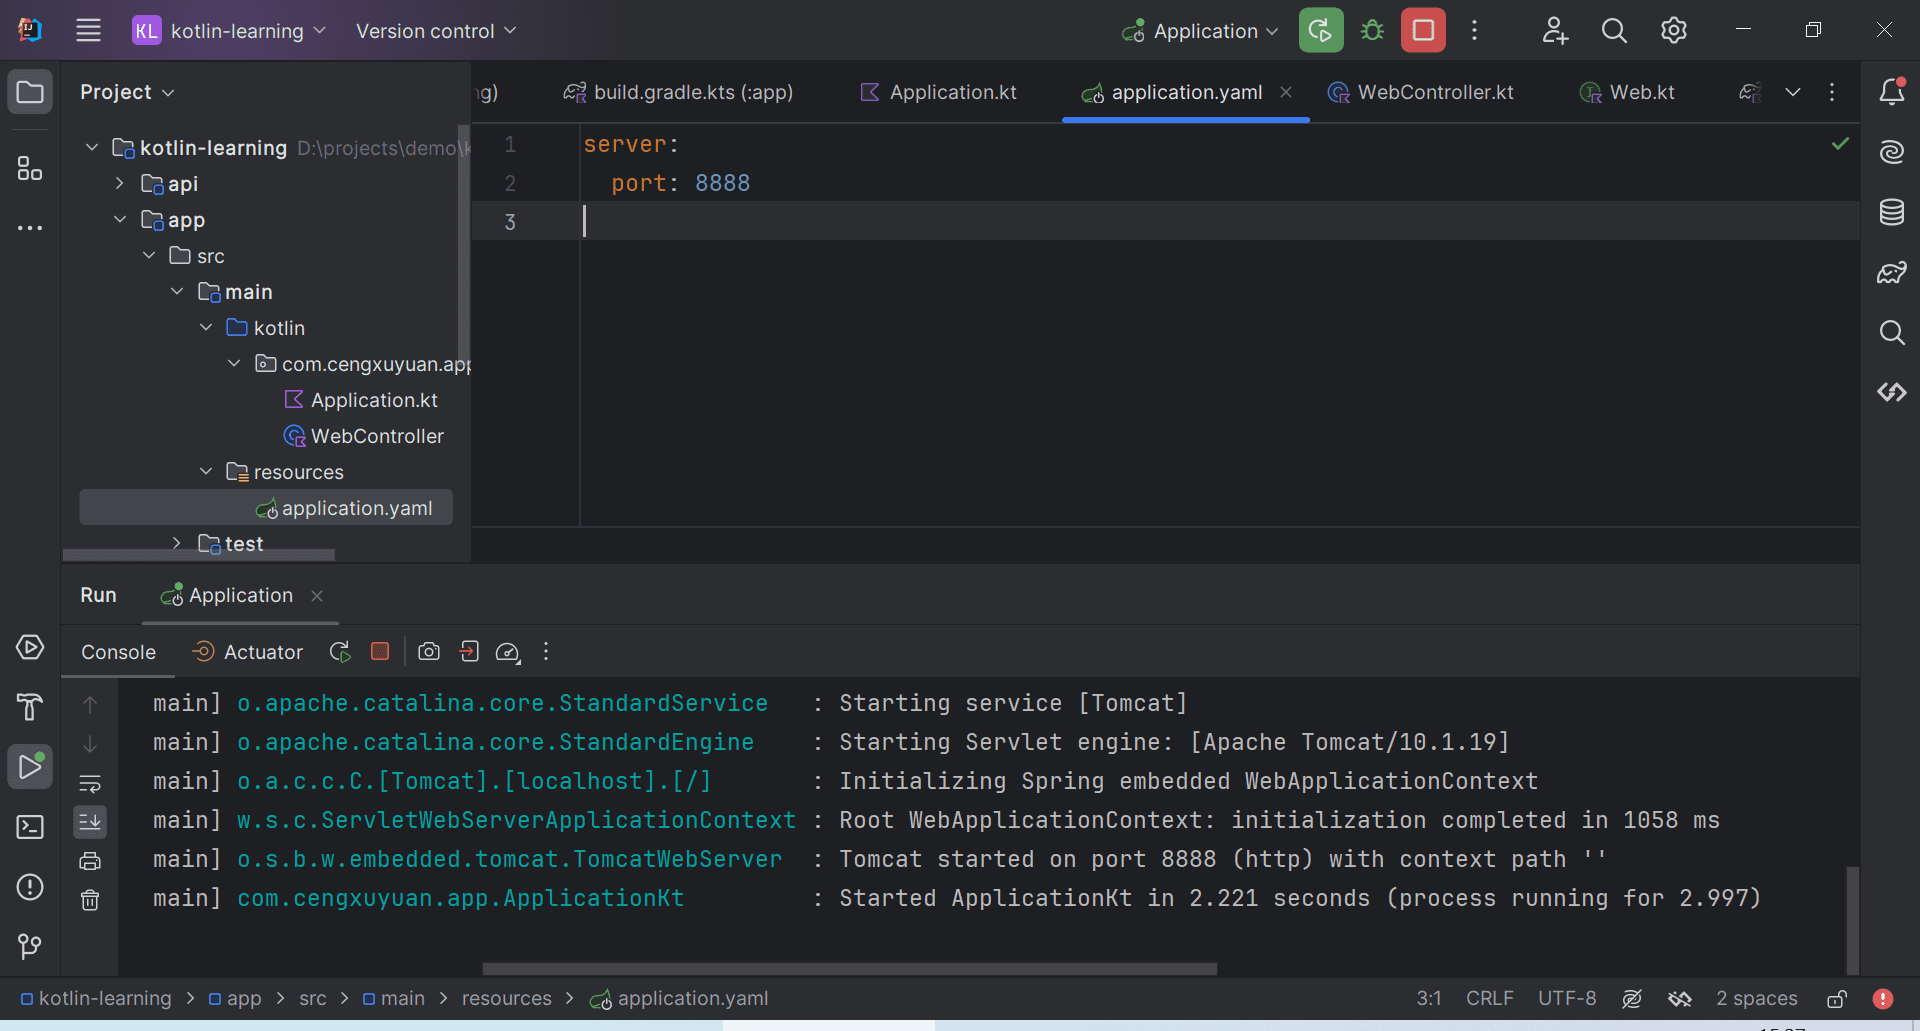Toggle read-only lock in status bar
Viewport: 1920px width, 1031px height.
pyautogui.click(x=1837, y=999)
